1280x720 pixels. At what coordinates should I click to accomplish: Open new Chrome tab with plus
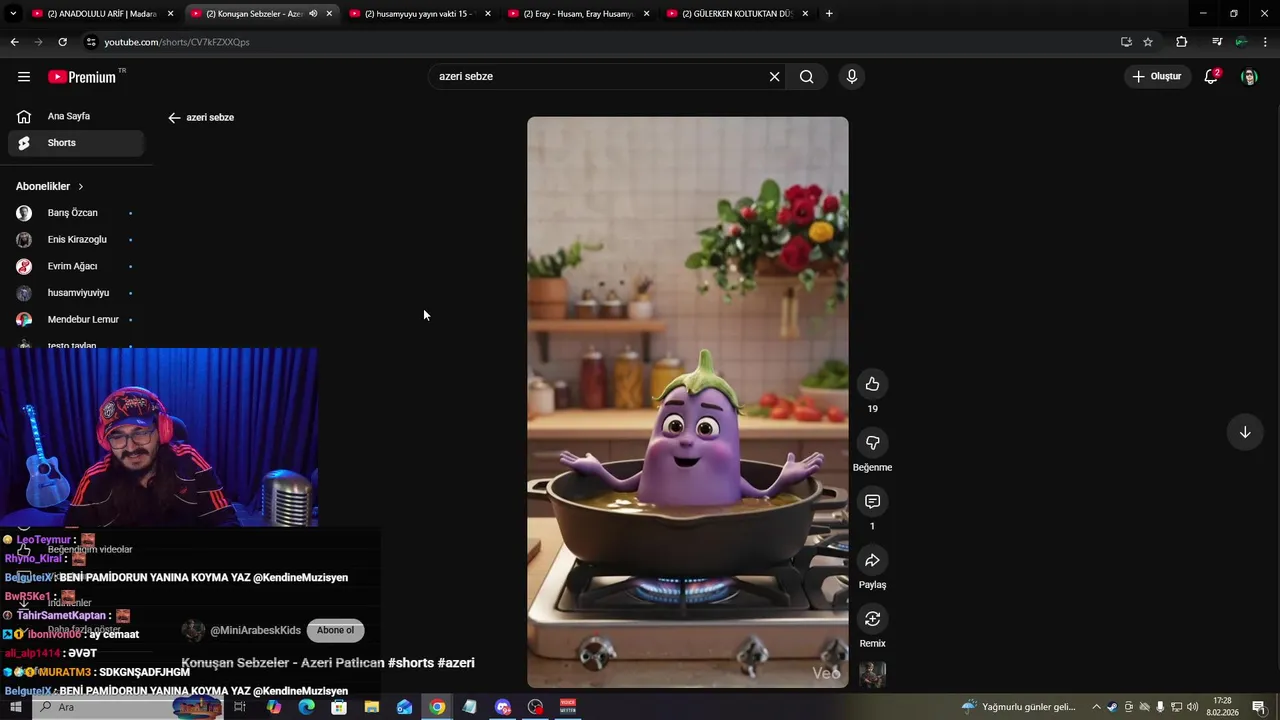click(829, 14)
